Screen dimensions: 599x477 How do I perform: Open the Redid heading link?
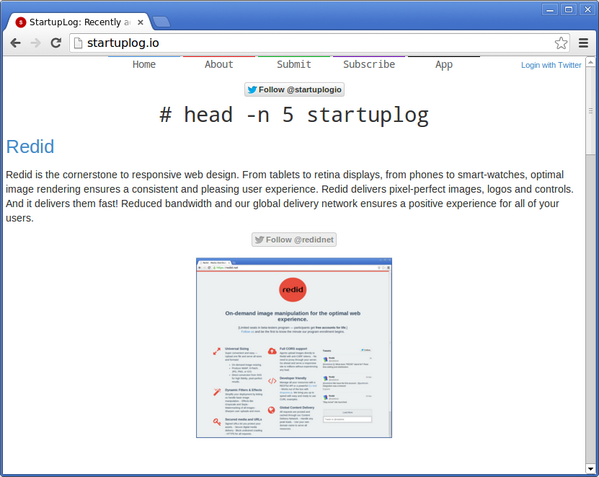[x=30, y=147]
